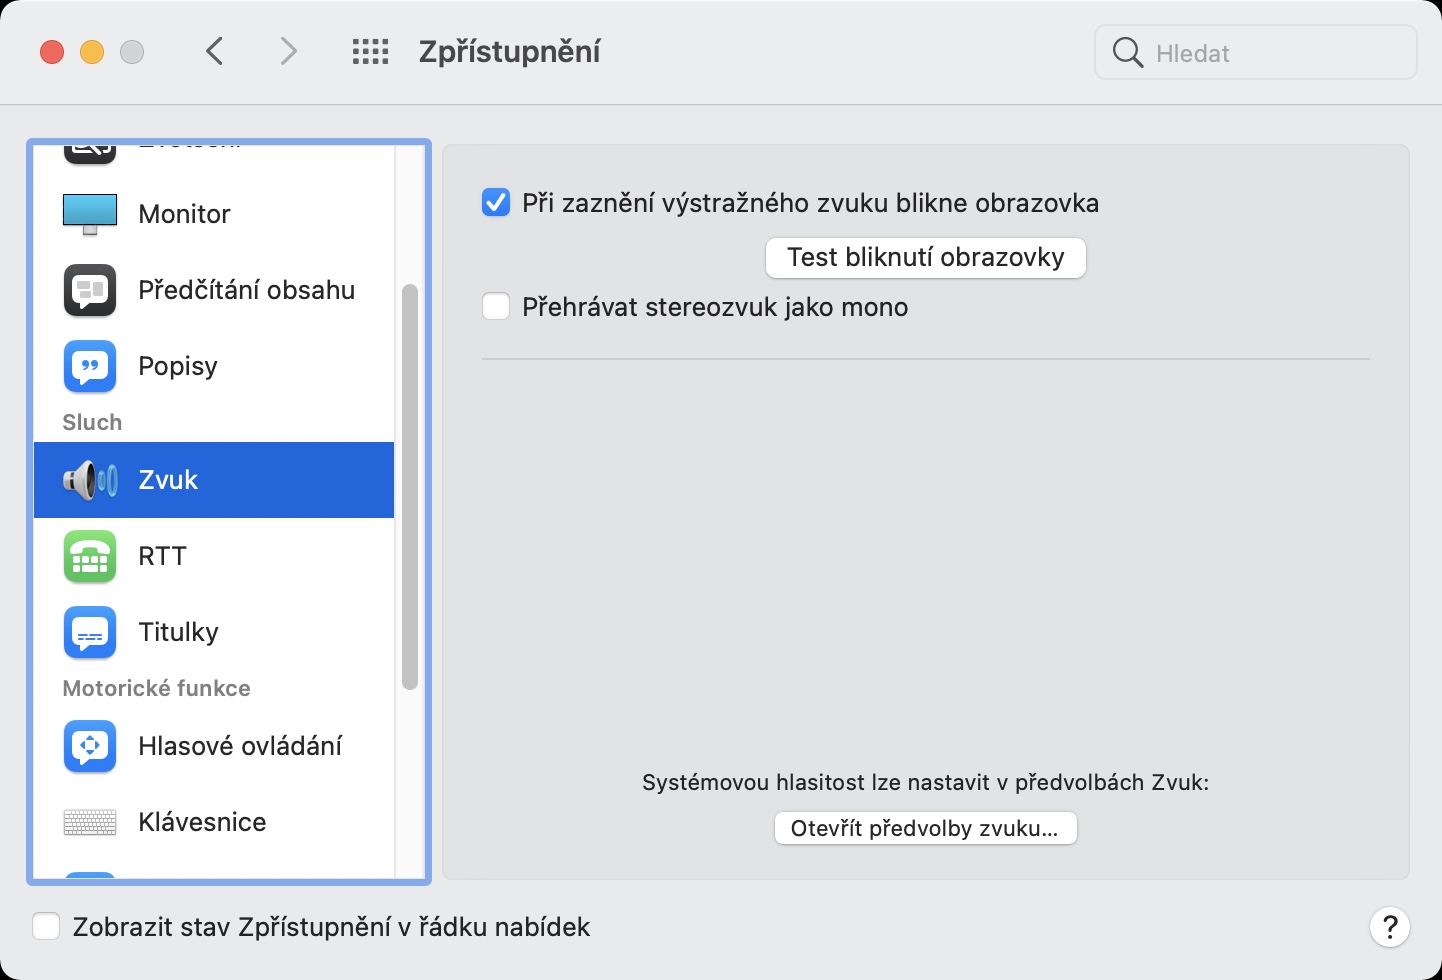Click the sidebar vertical scrollbar thumb
The height and width of the screenshot is (980, 1442).
pos(409,487)
